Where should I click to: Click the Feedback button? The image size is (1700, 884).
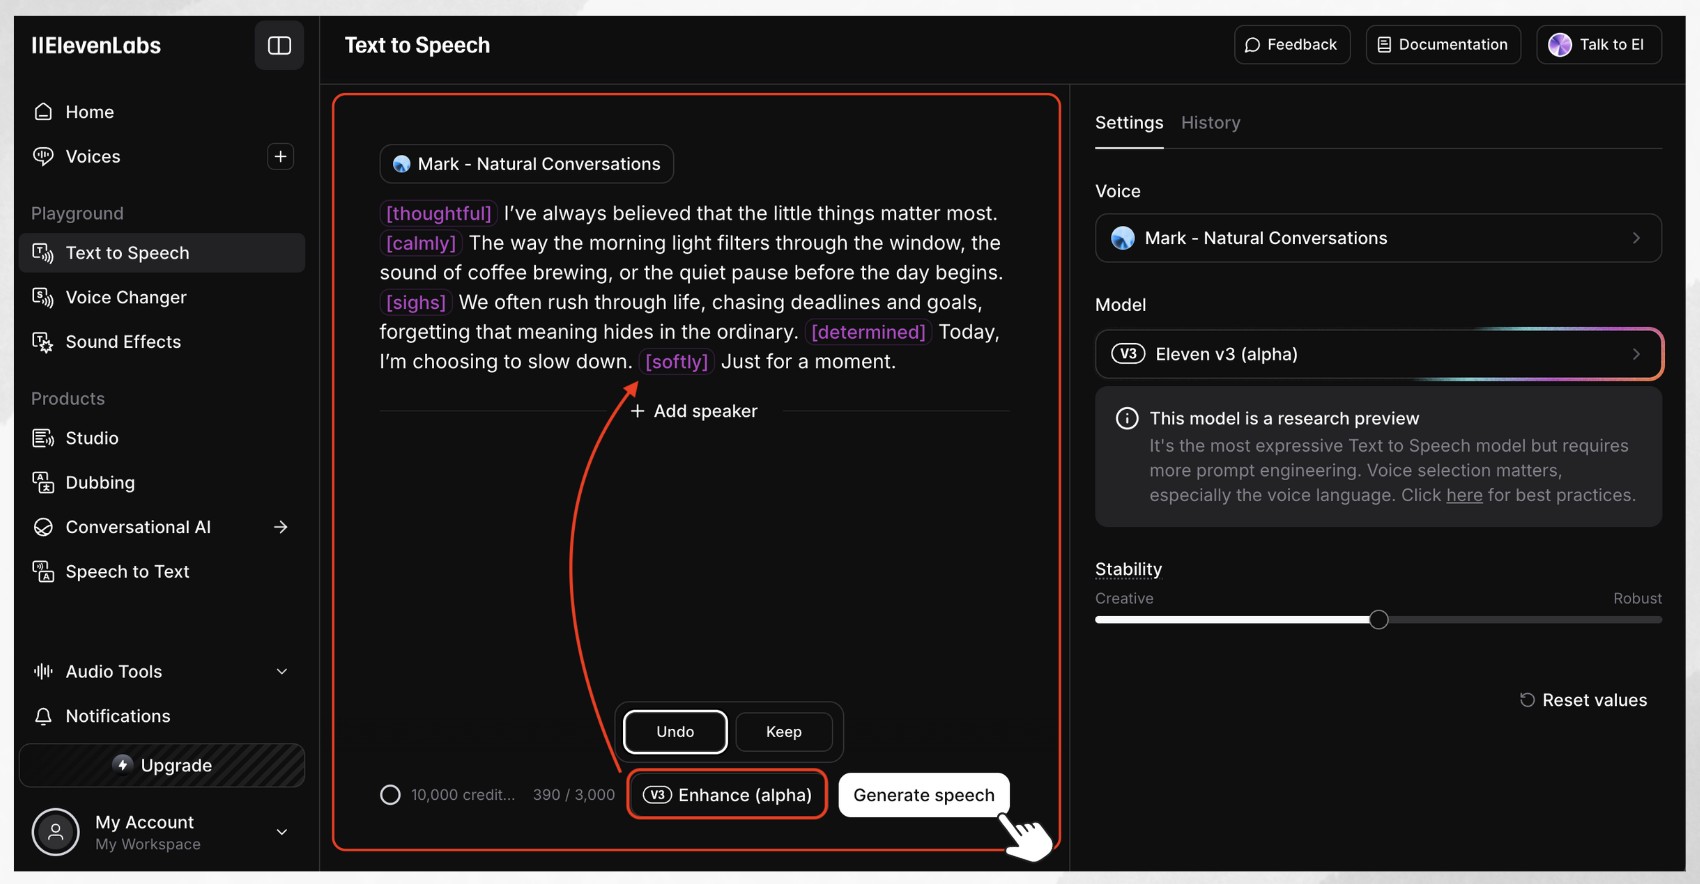click(1292, 45)
